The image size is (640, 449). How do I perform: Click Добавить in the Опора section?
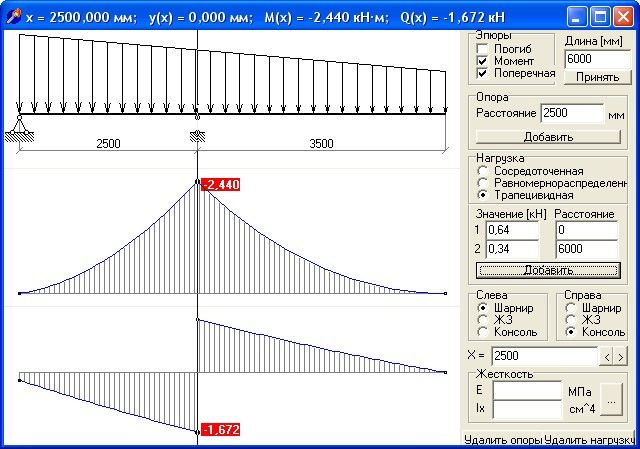[x=548, y=137]
